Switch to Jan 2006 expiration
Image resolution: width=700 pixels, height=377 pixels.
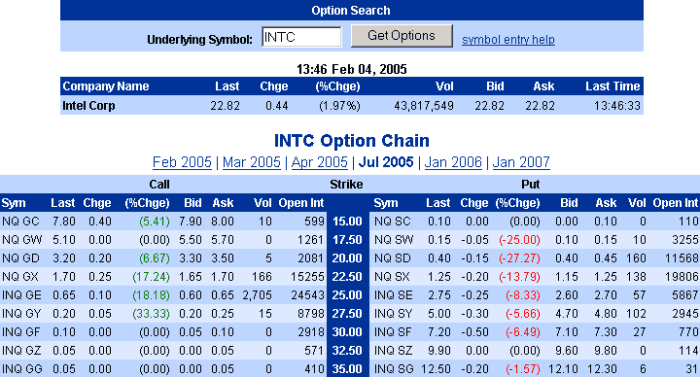click(x=453, y=162)
